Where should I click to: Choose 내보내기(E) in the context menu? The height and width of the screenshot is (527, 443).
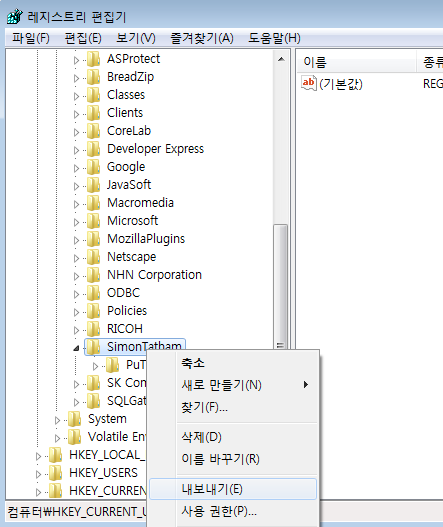point(233,489)
